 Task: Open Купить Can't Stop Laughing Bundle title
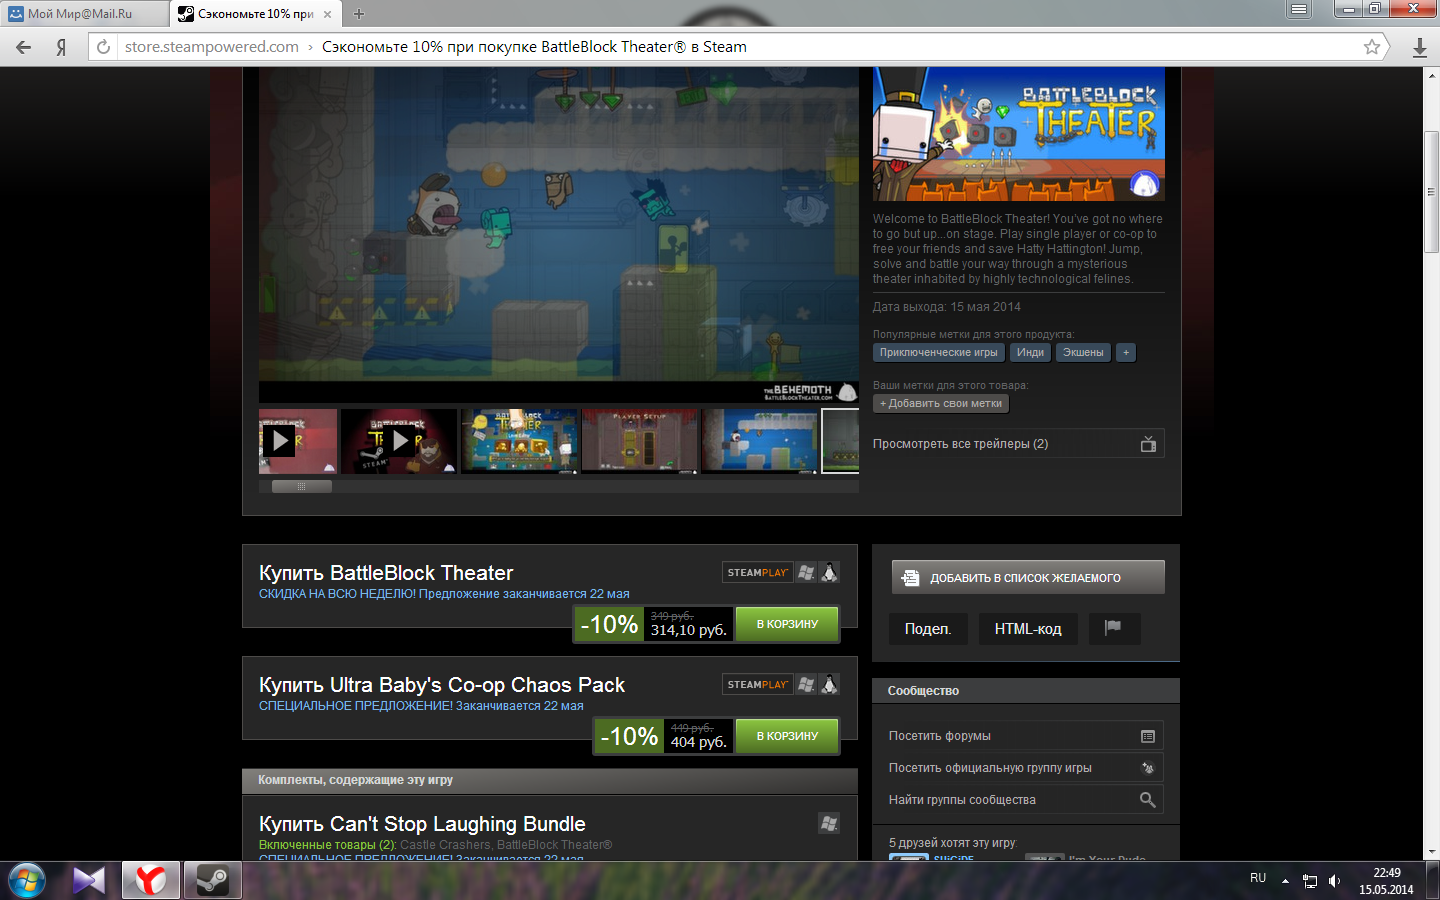(x=422, y=824)
